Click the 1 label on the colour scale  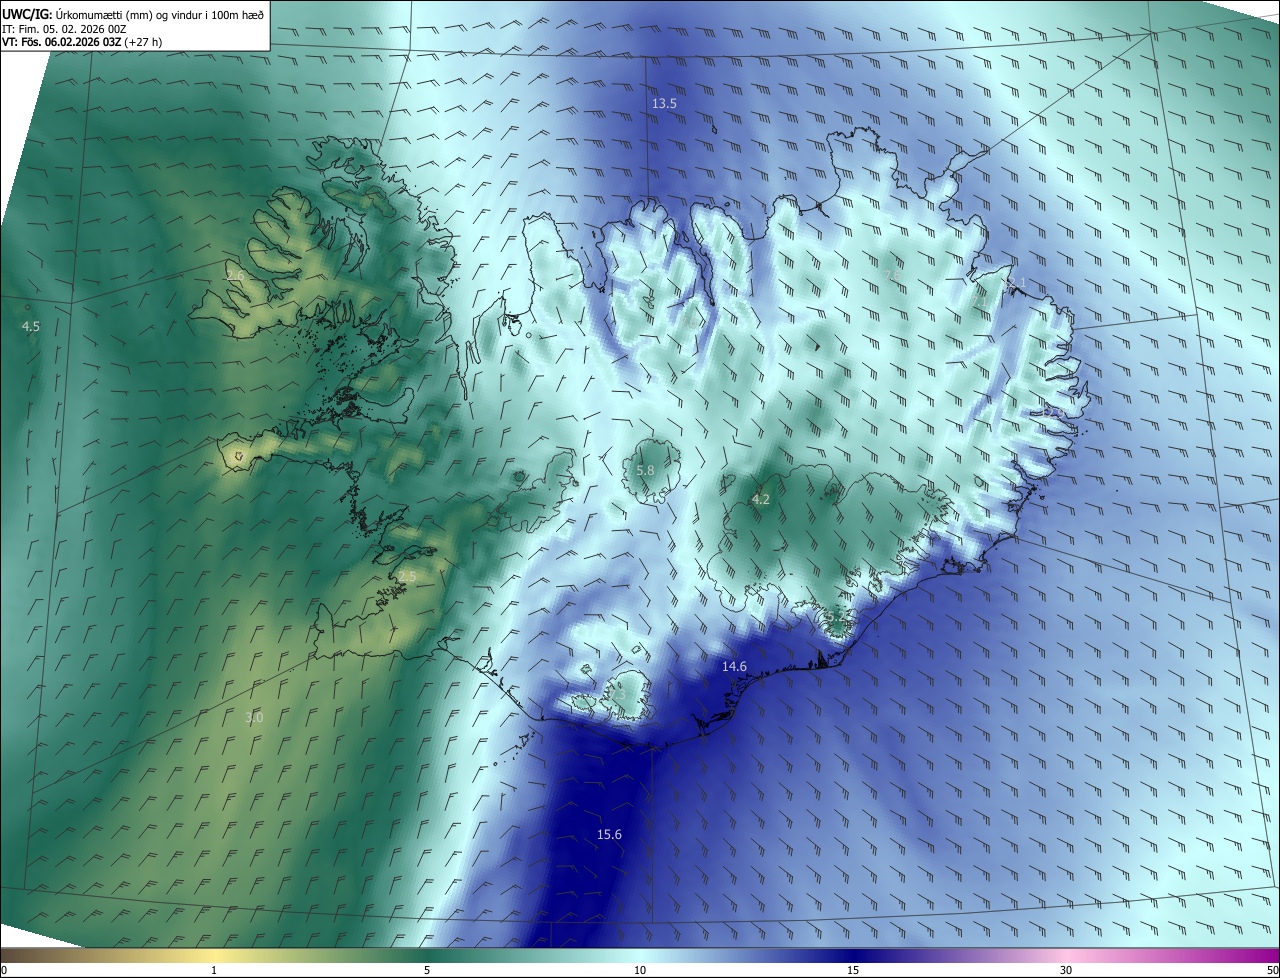(x=214, y=971)
